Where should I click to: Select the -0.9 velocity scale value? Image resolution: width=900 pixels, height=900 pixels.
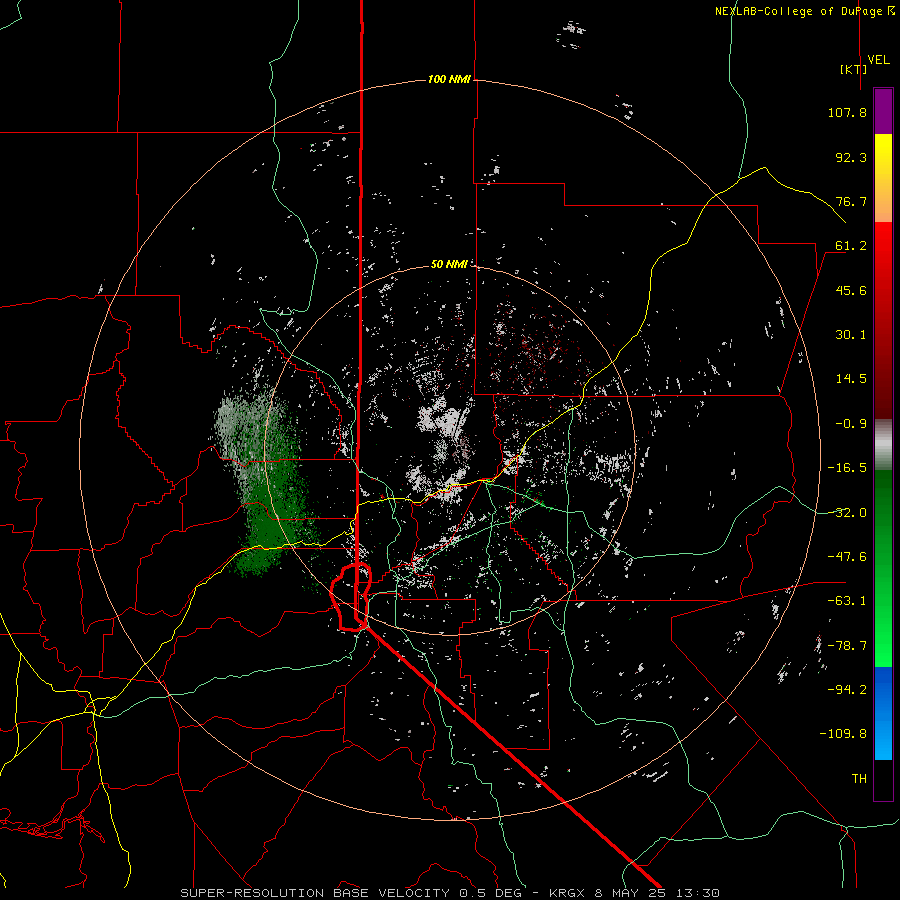coord(851,424)
